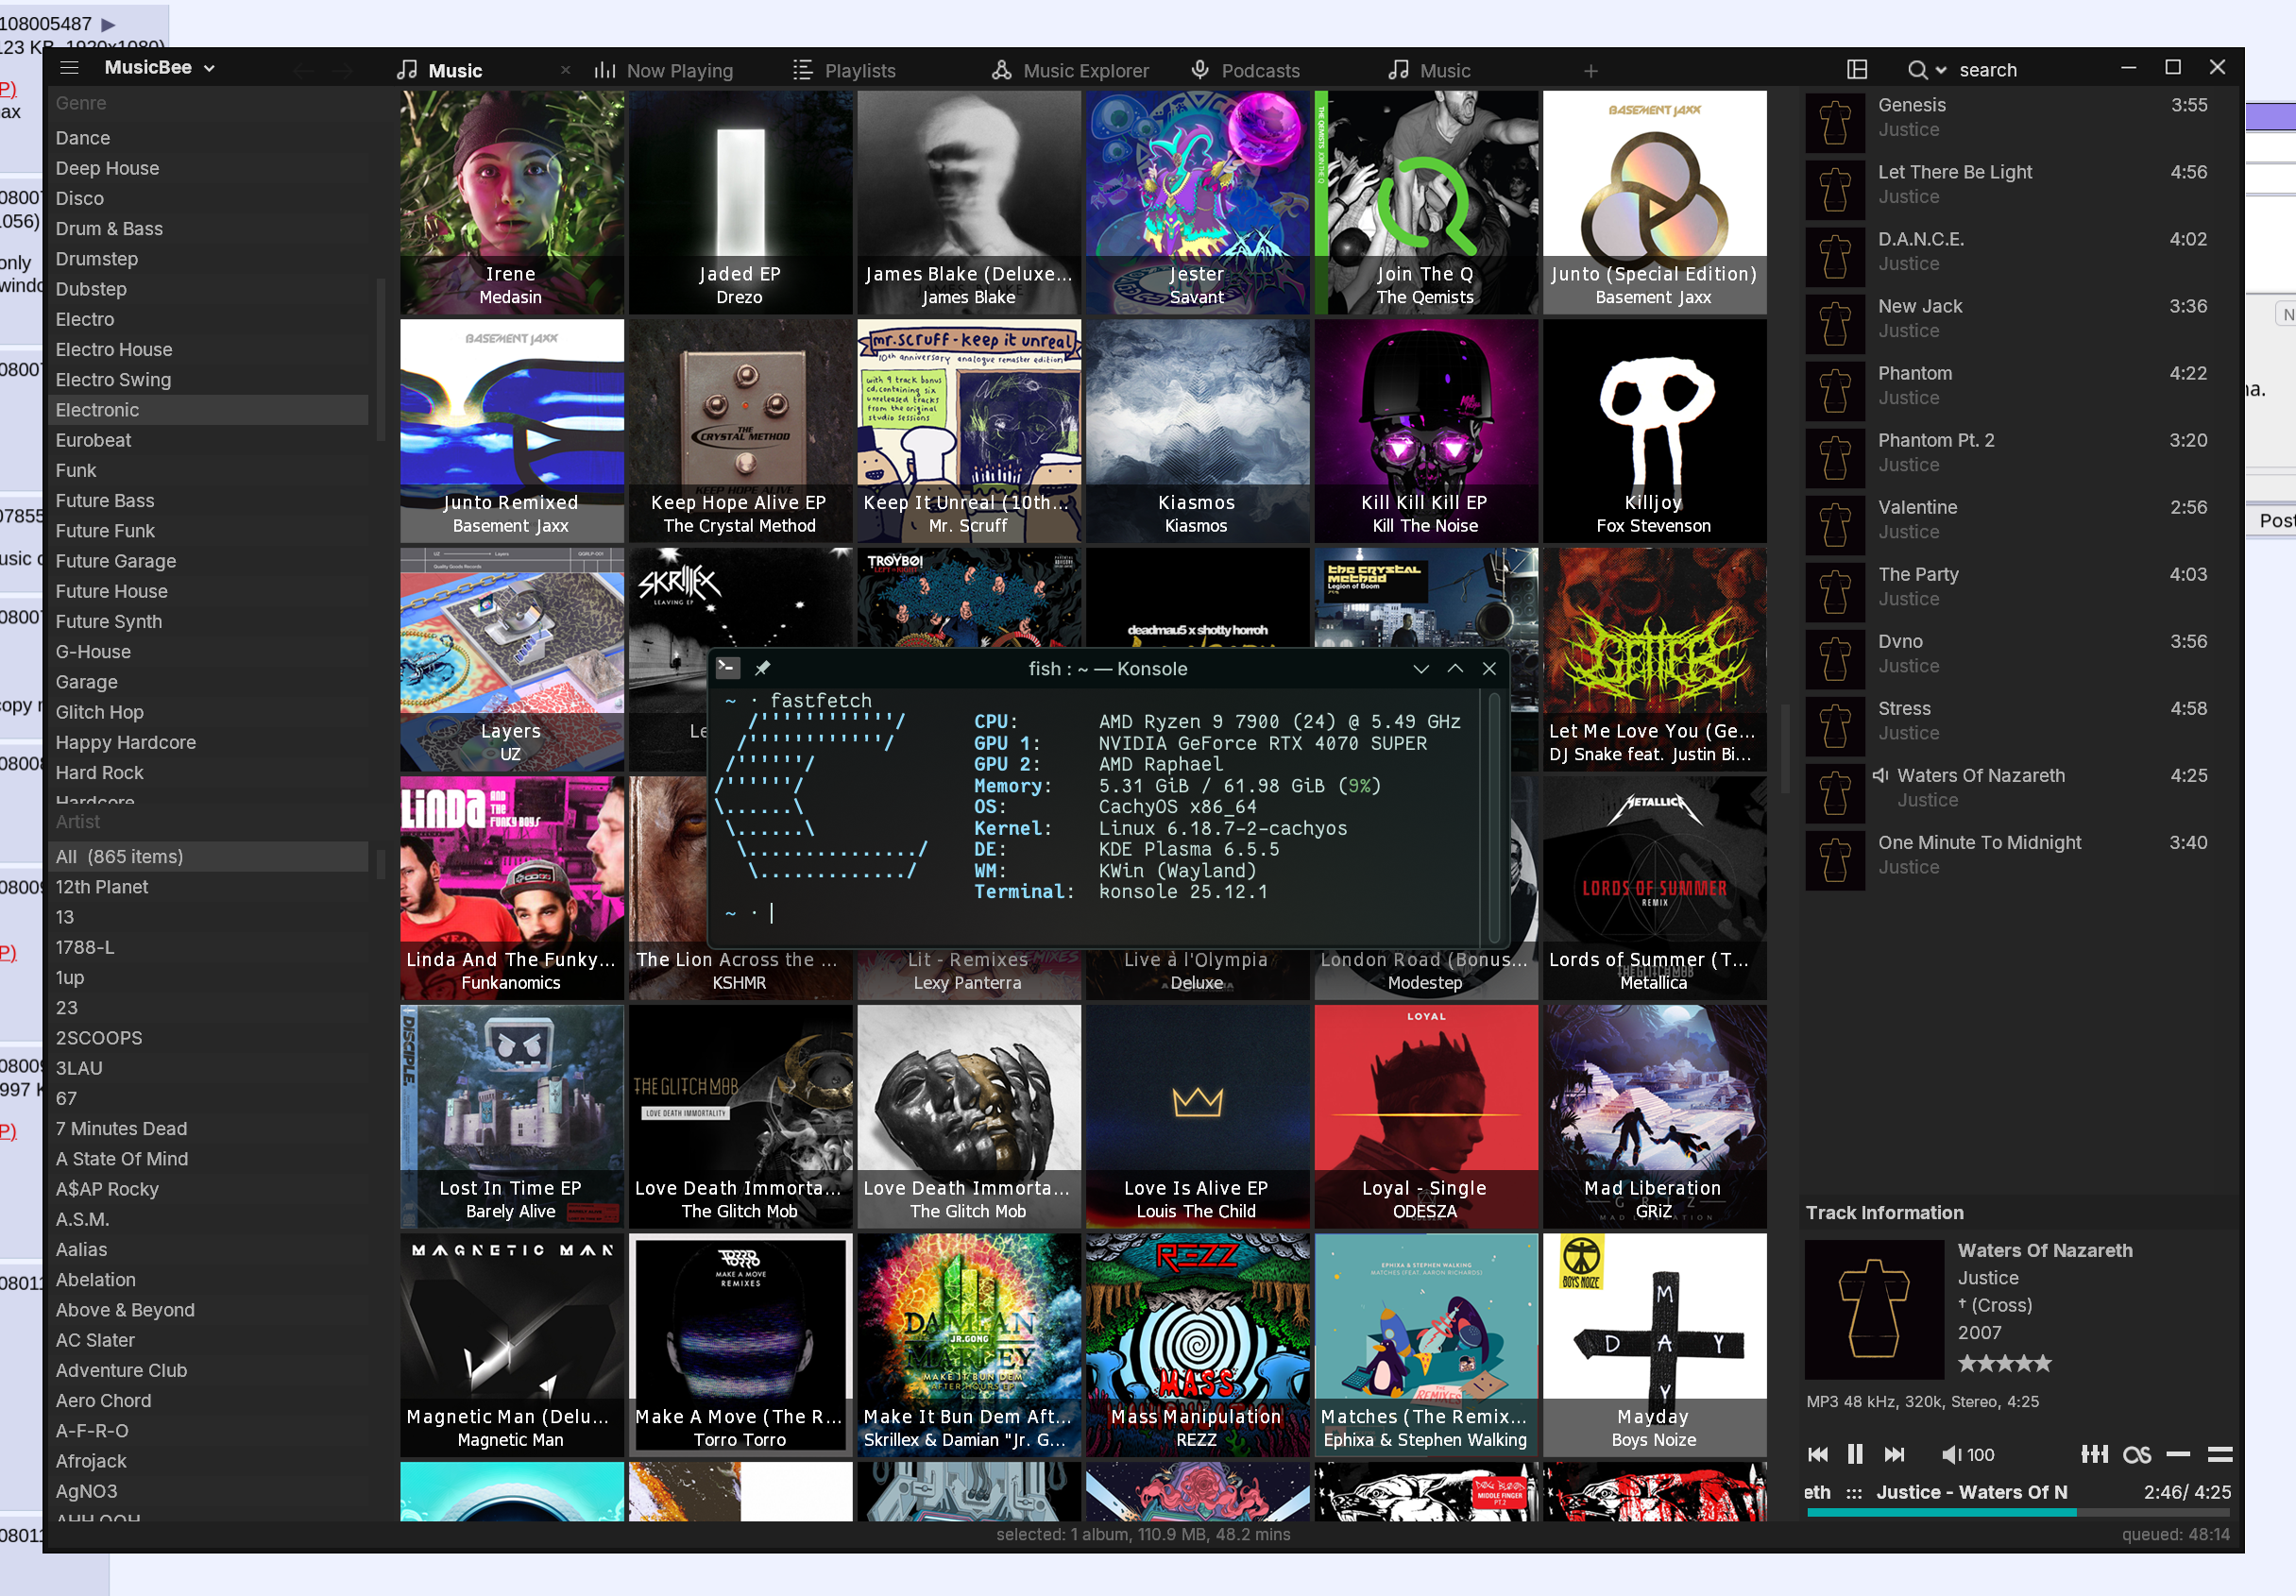Pin the Konsole window

point(762,668)
